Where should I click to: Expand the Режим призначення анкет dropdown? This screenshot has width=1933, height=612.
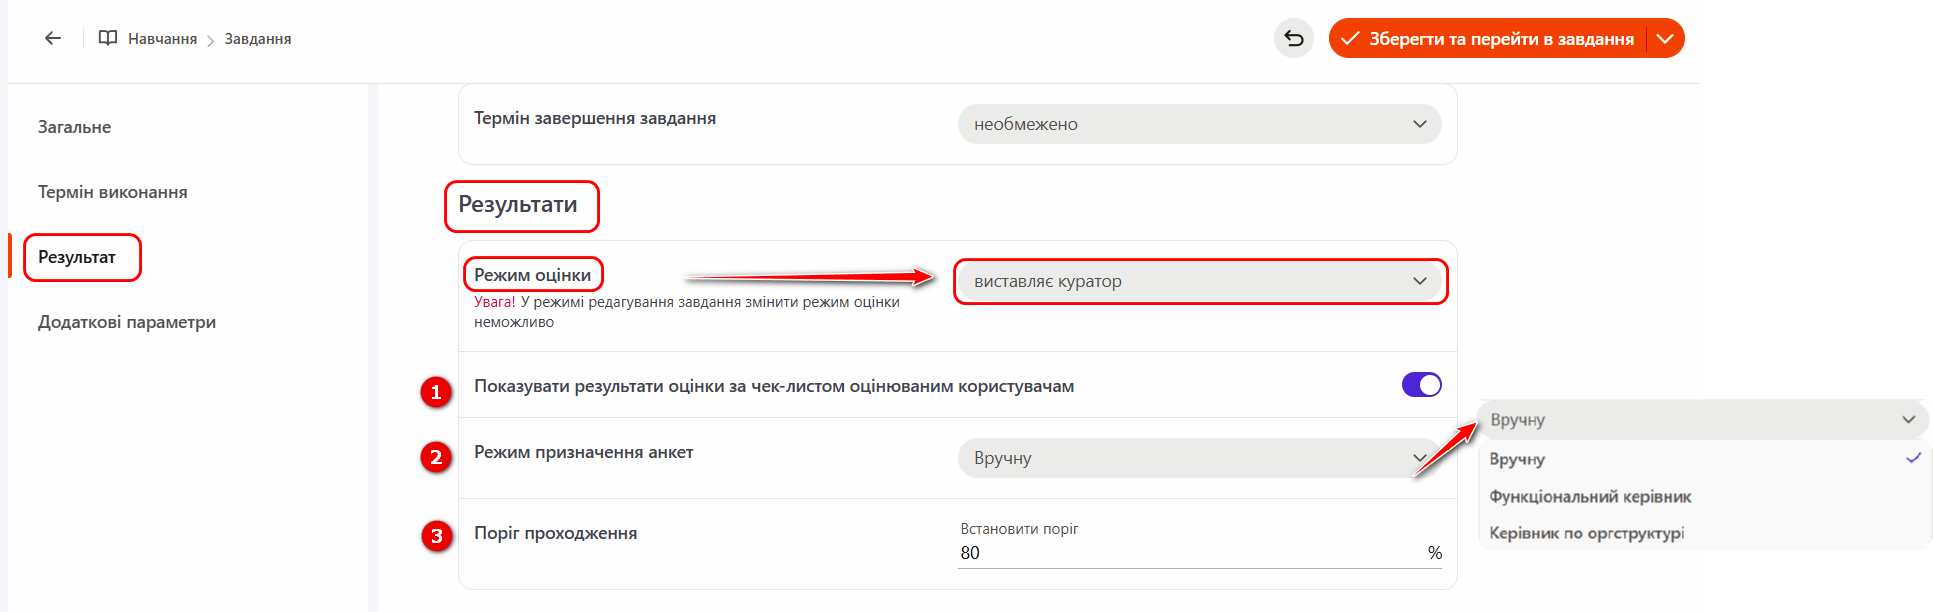click(1199, 458)
